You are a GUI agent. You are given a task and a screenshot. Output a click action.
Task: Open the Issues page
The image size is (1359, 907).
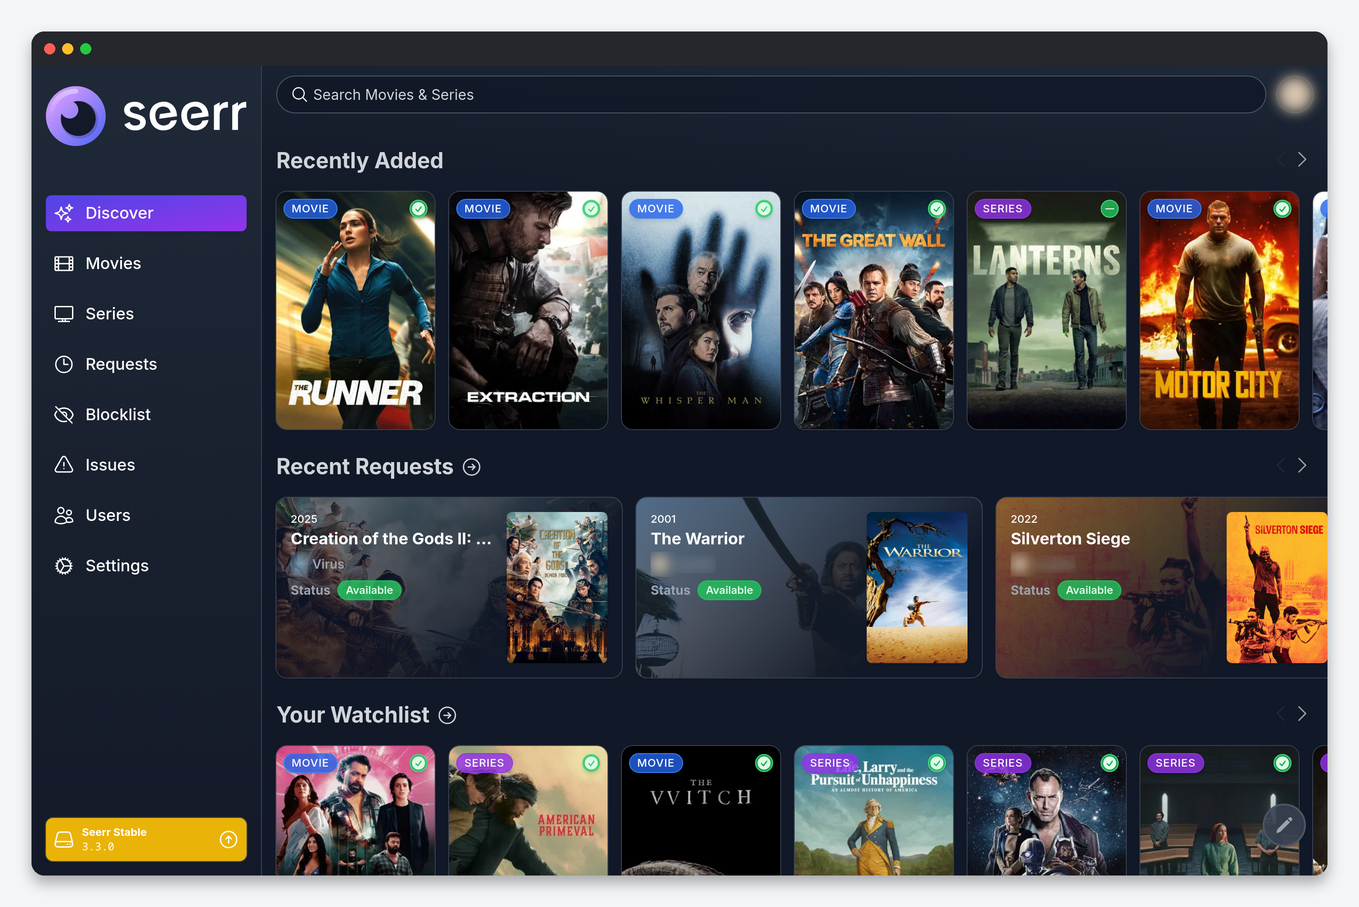pos(146,465)
